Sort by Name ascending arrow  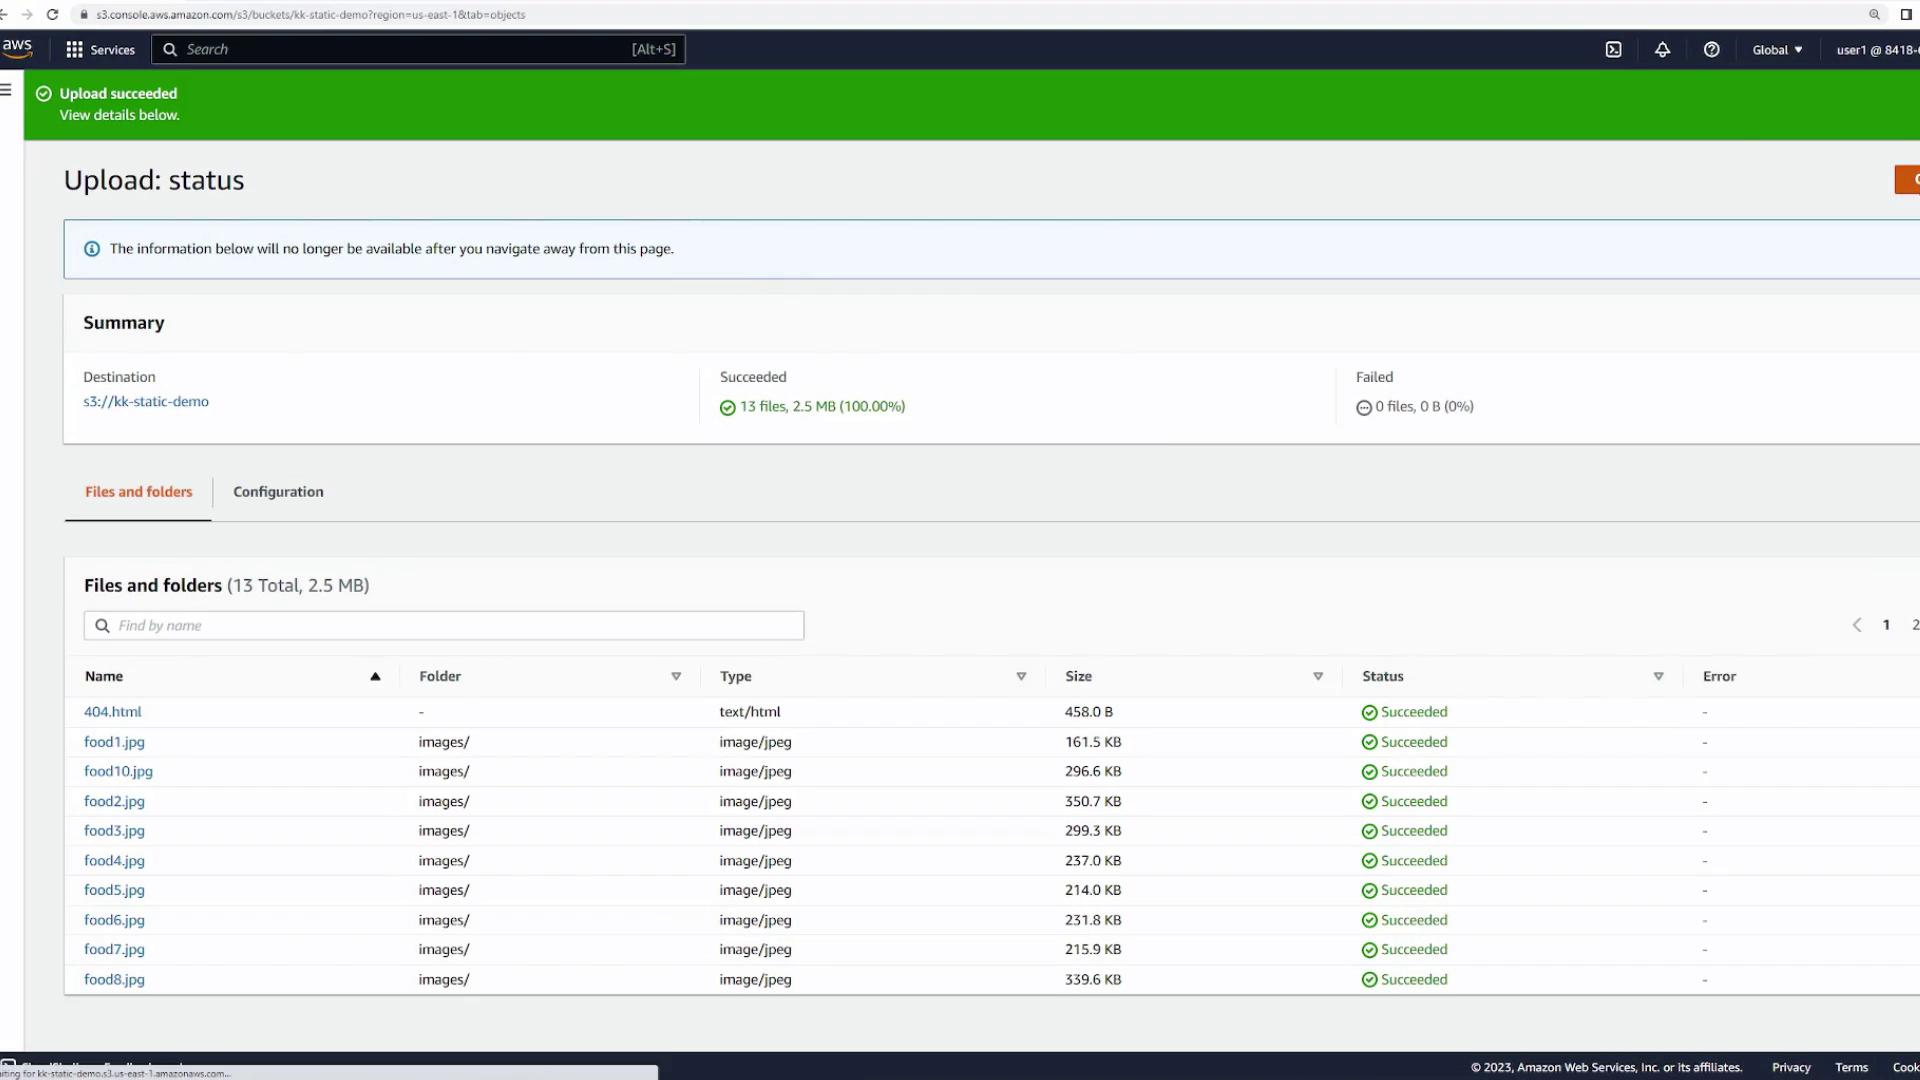[375, 677]
